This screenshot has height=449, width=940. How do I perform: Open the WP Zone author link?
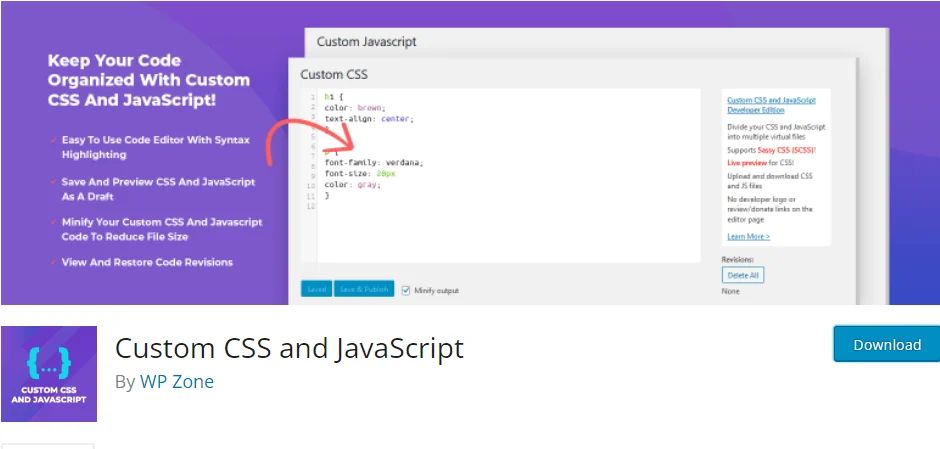coord(176,382)
